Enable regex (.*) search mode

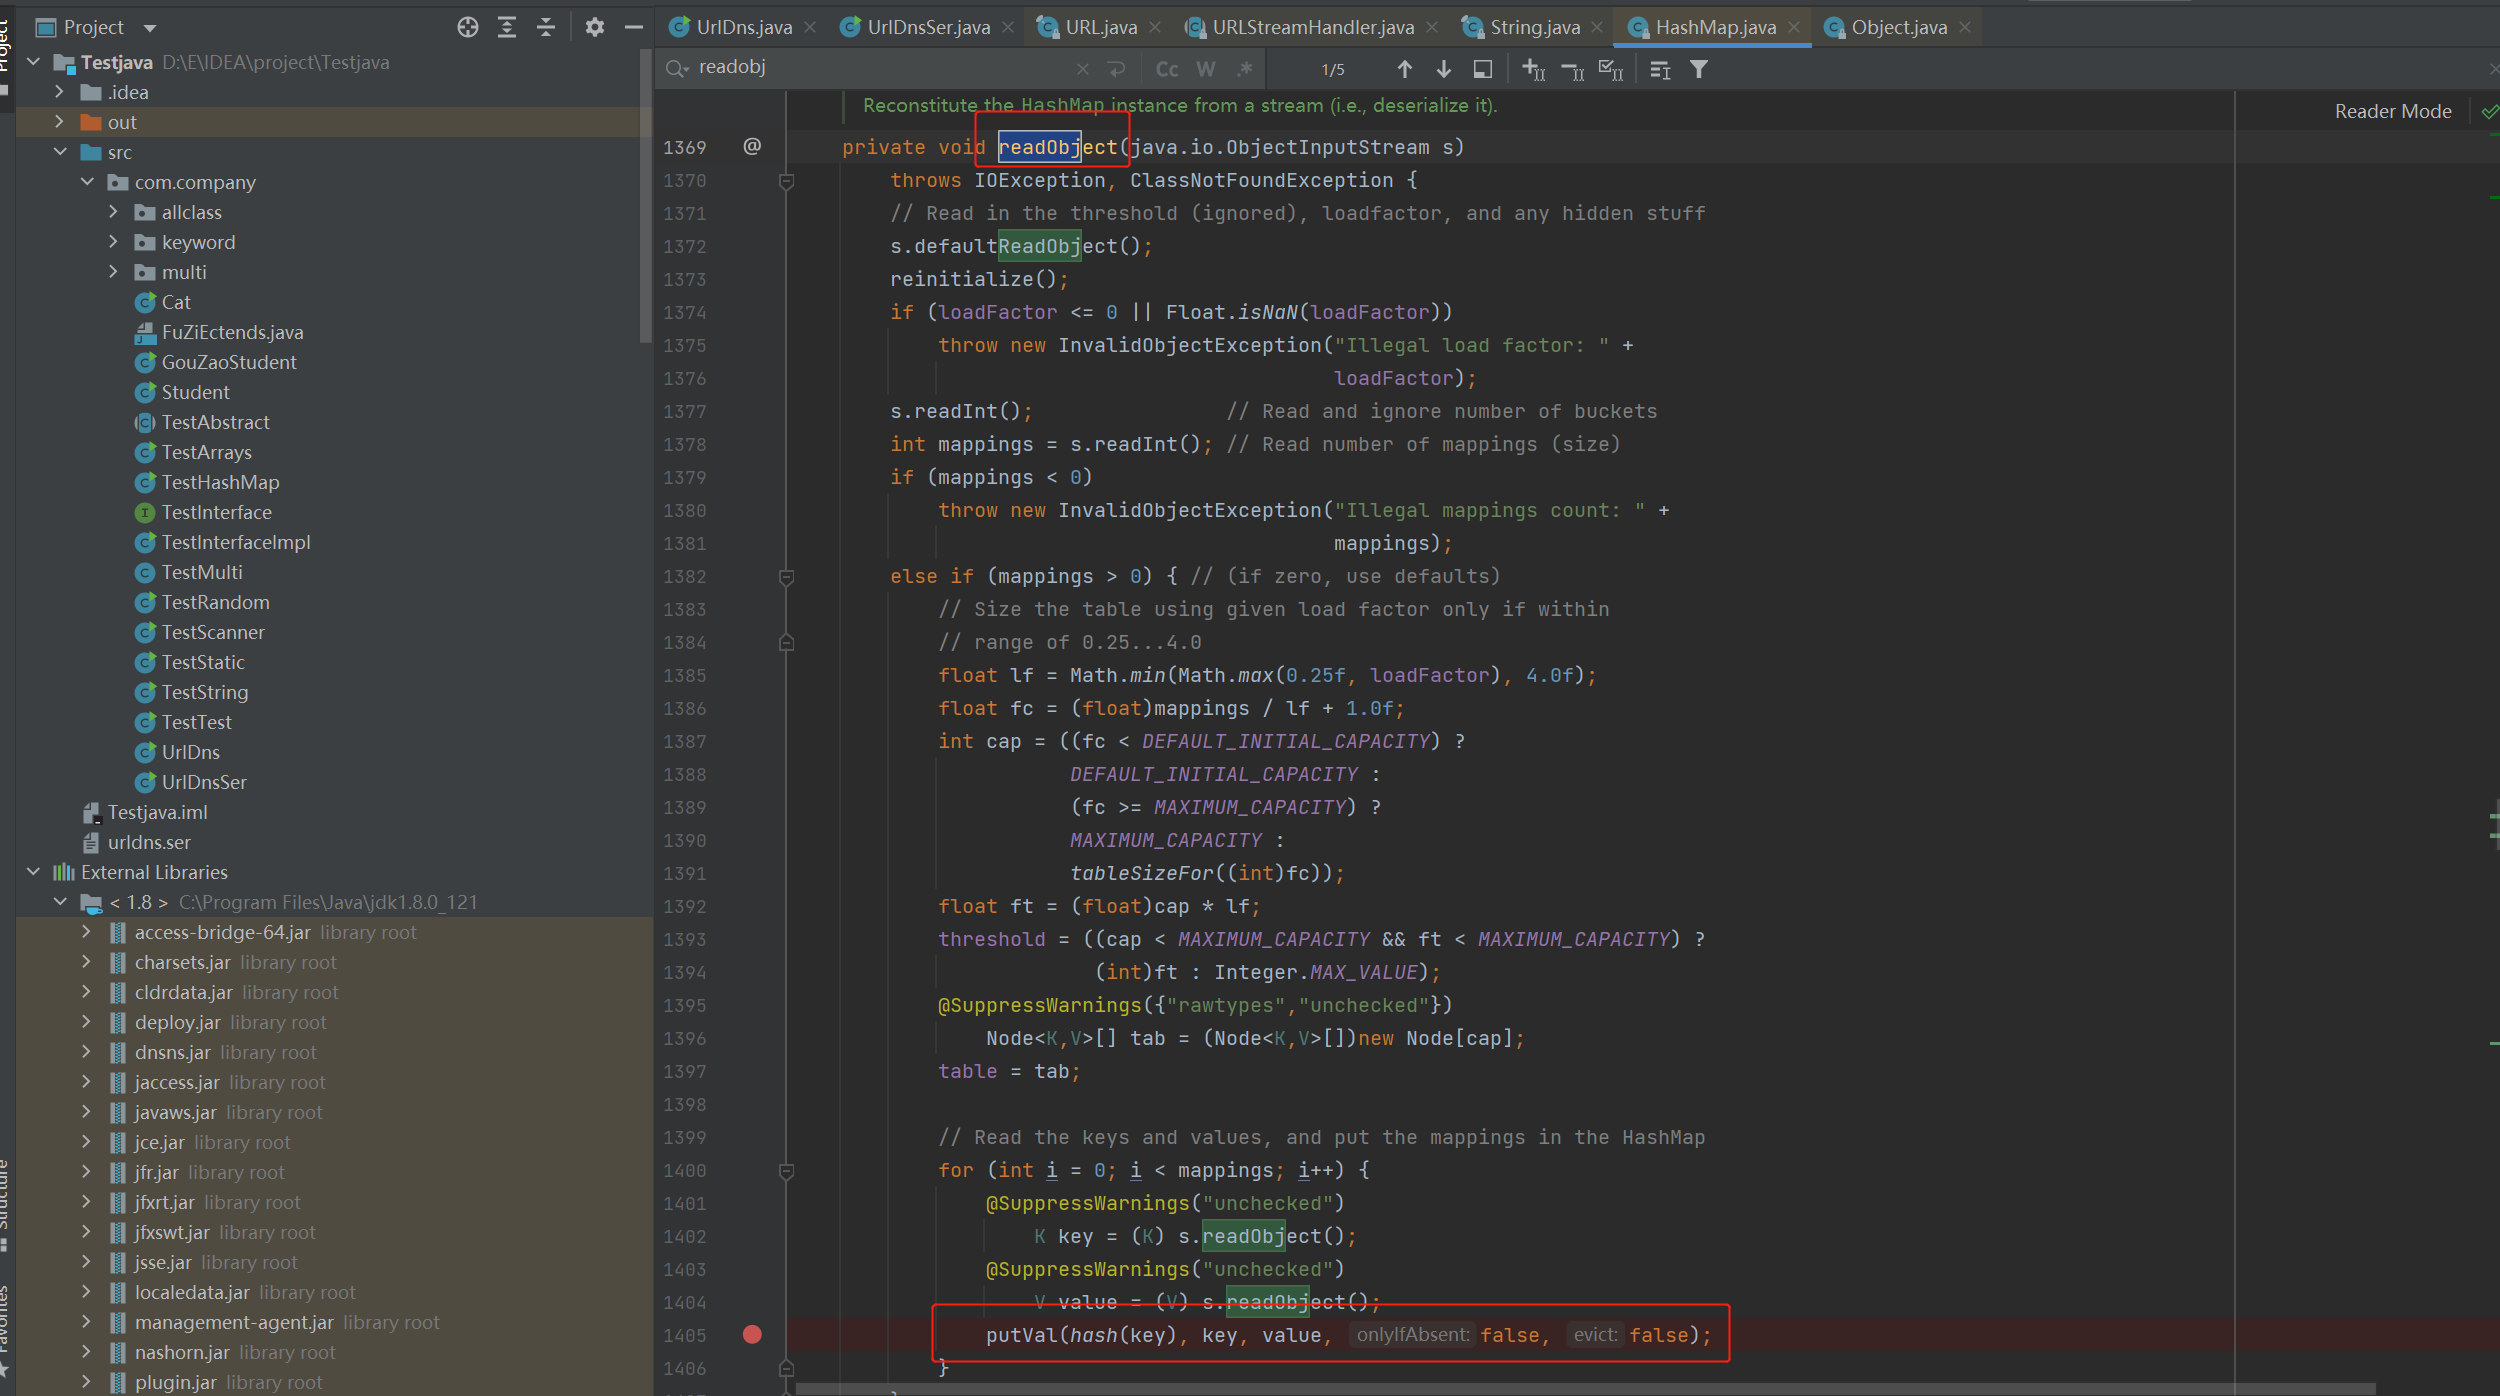(x=1244, y=68)
